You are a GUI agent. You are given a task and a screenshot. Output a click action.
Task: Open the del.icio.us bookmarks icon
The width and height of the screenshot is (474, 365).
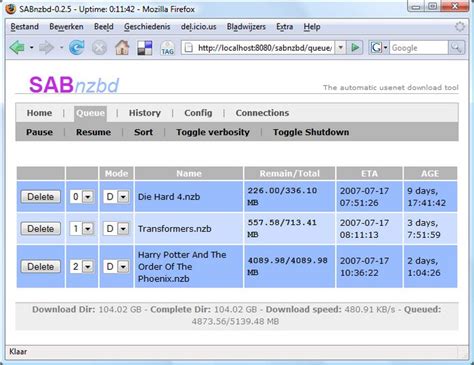tap(145, 48)
